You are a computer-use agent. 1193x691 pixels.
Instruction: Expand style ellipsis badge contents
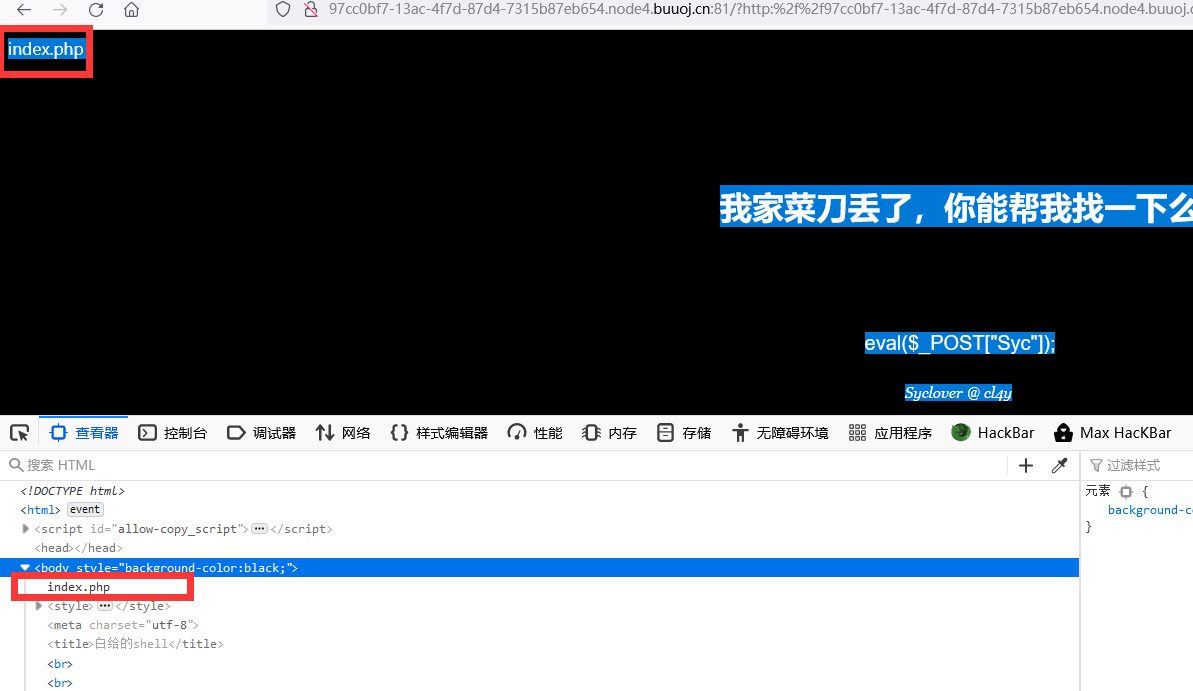[x=105, y=606]
